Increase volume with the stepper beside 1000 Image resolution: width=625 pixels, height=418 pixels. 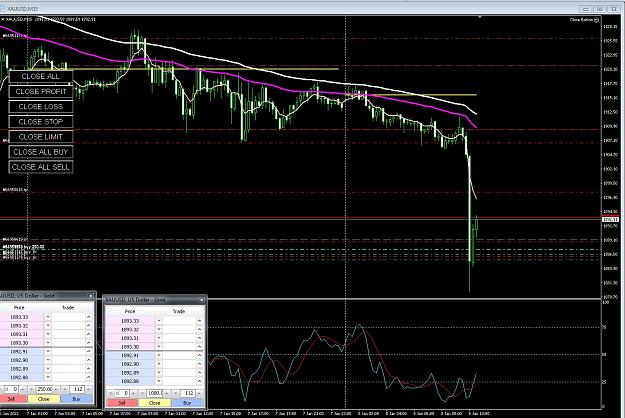[x=167, y=393]
